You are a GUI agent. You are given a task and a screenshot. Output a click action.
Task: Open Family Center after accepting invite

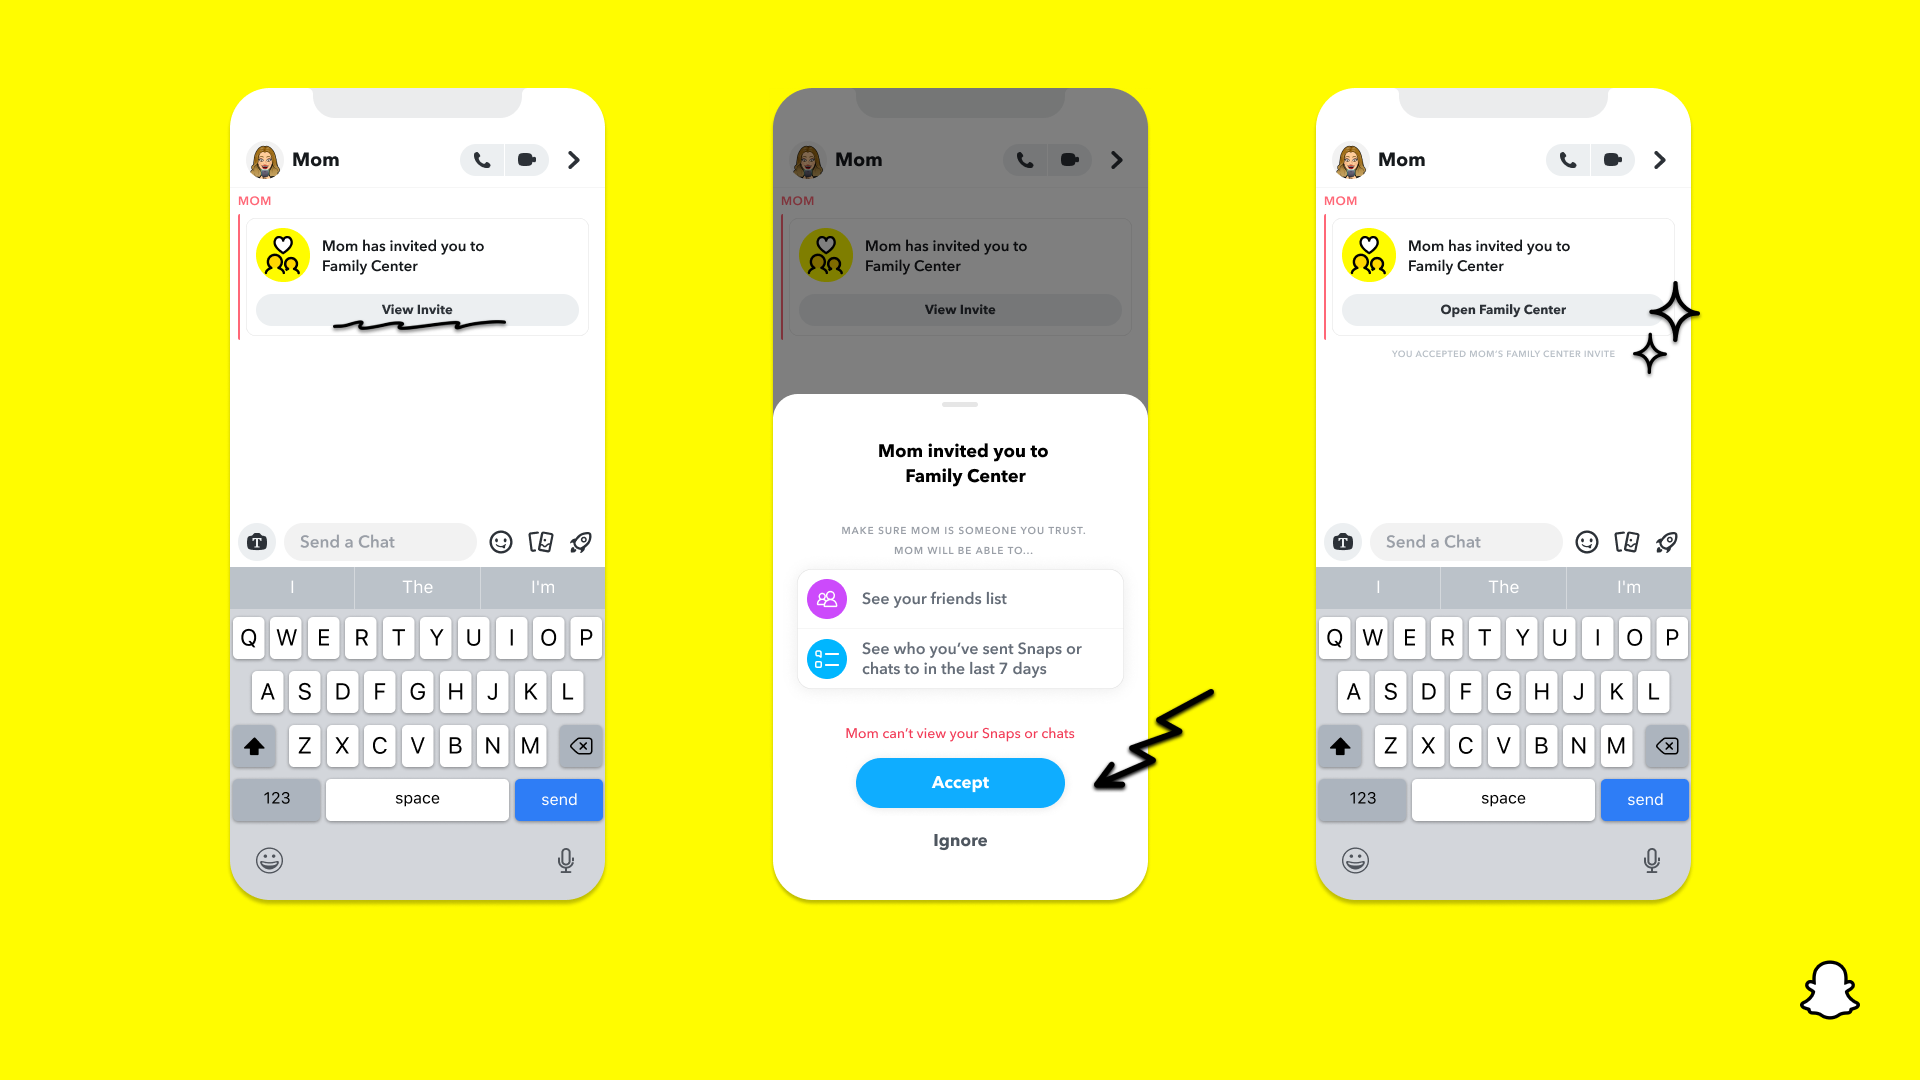tap(1502, 309)
